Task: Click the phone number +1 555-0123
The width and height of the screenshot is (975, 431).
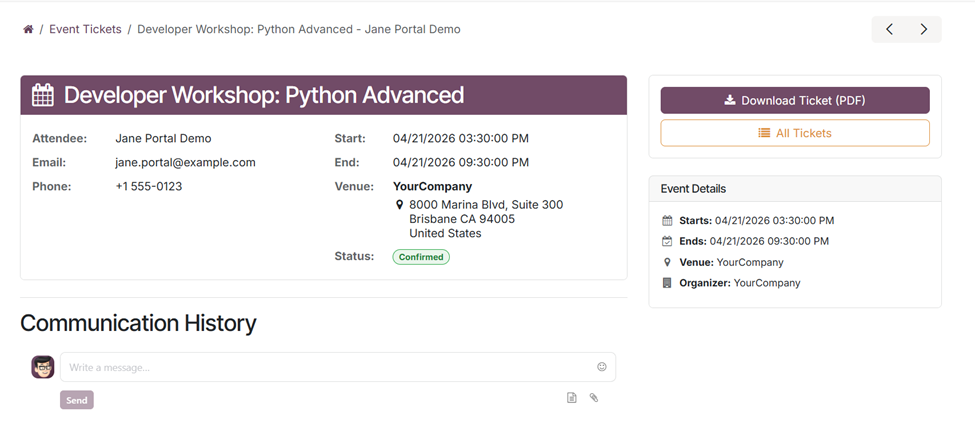Action: [x=149, y=186]
